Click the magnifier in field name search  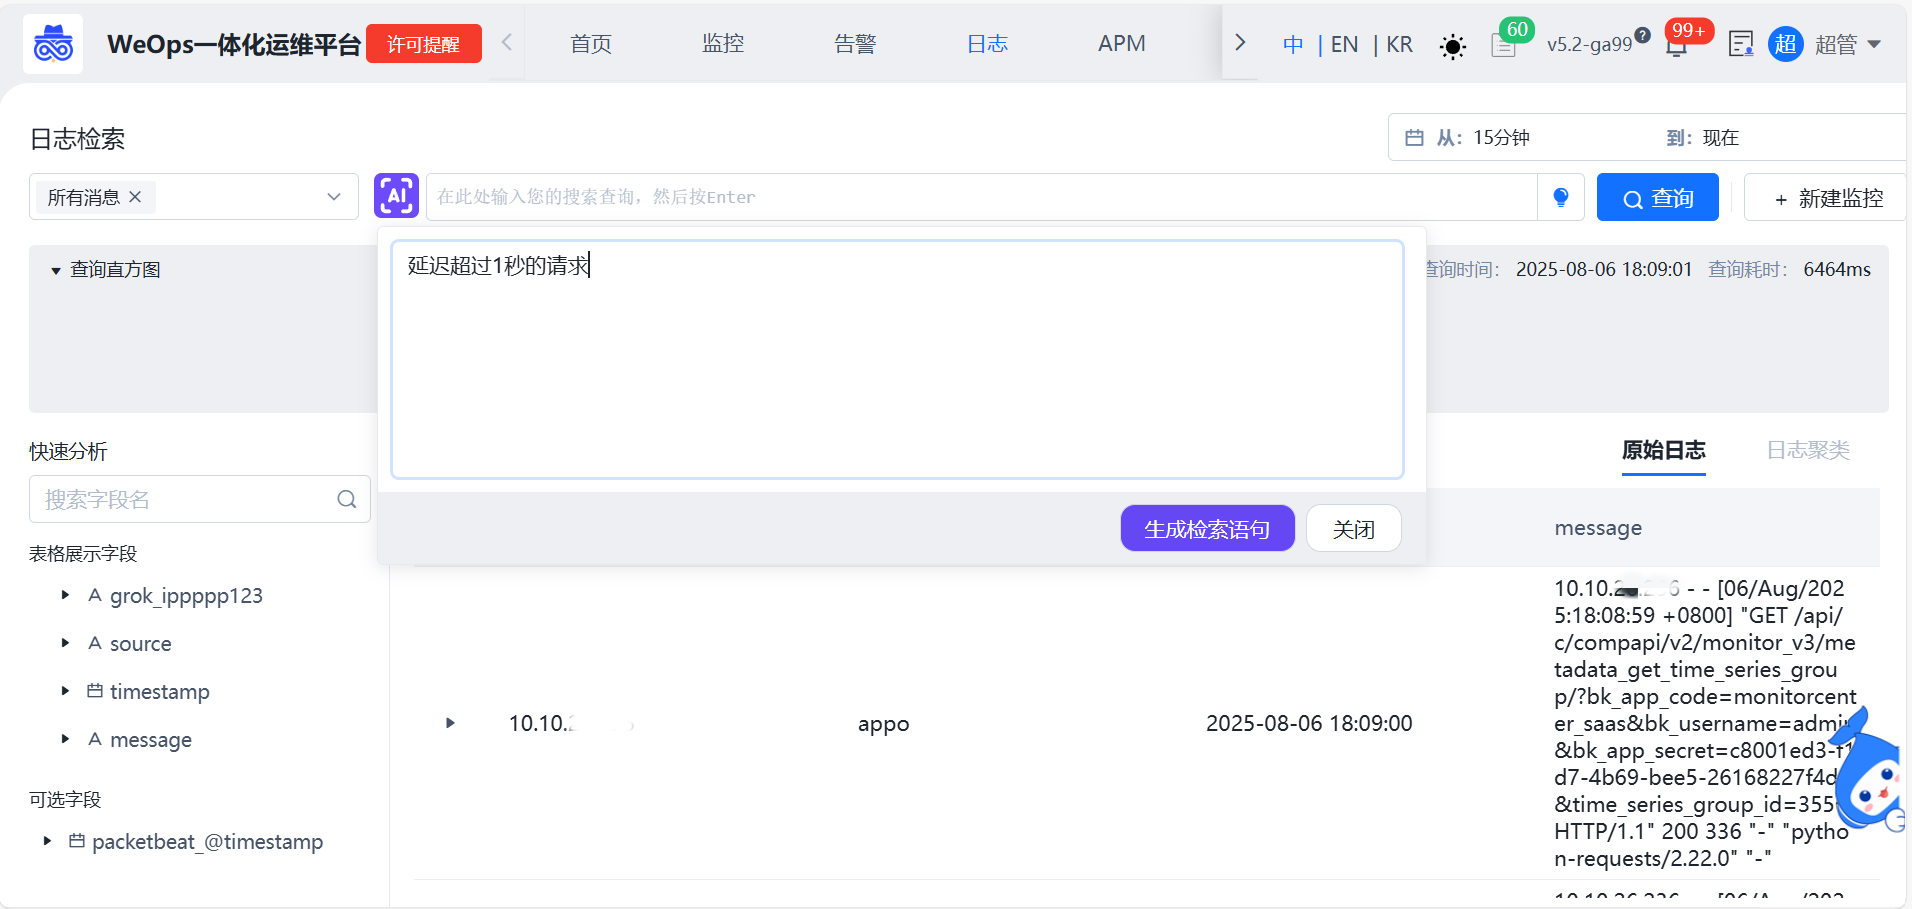347,499
